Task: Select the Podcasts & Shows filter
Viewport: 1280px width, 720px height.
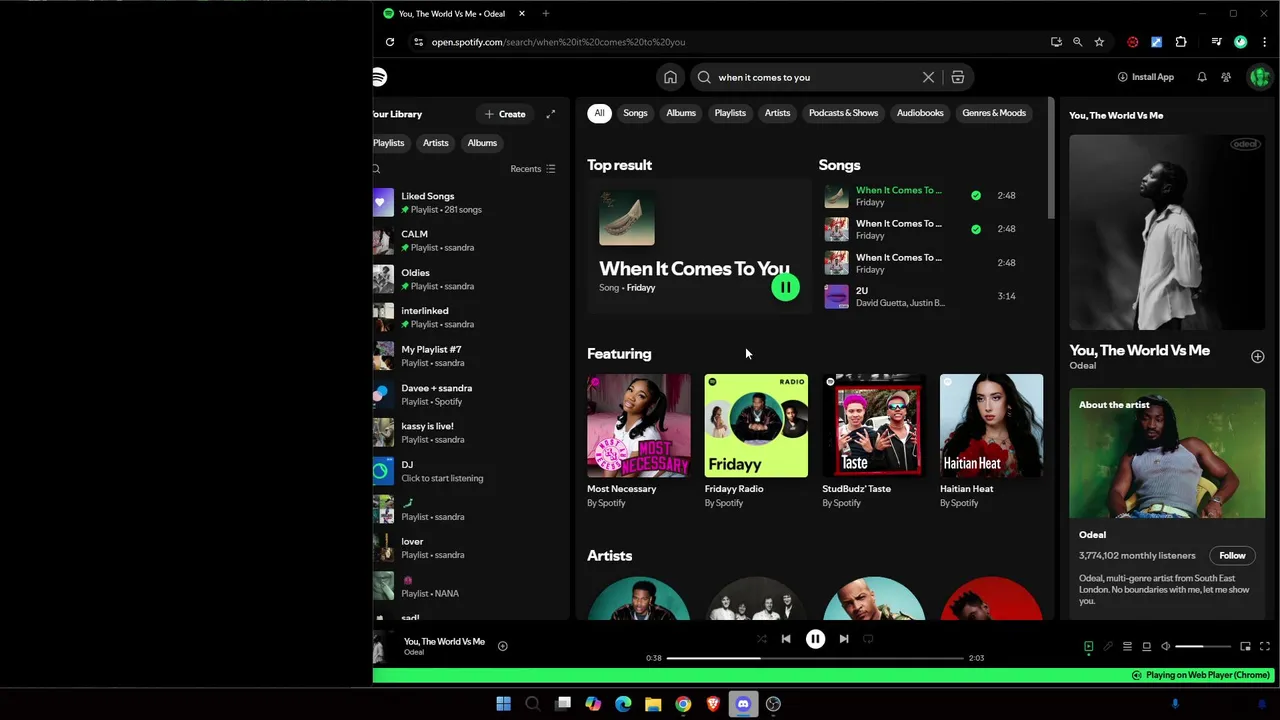Action: point(844,113)
